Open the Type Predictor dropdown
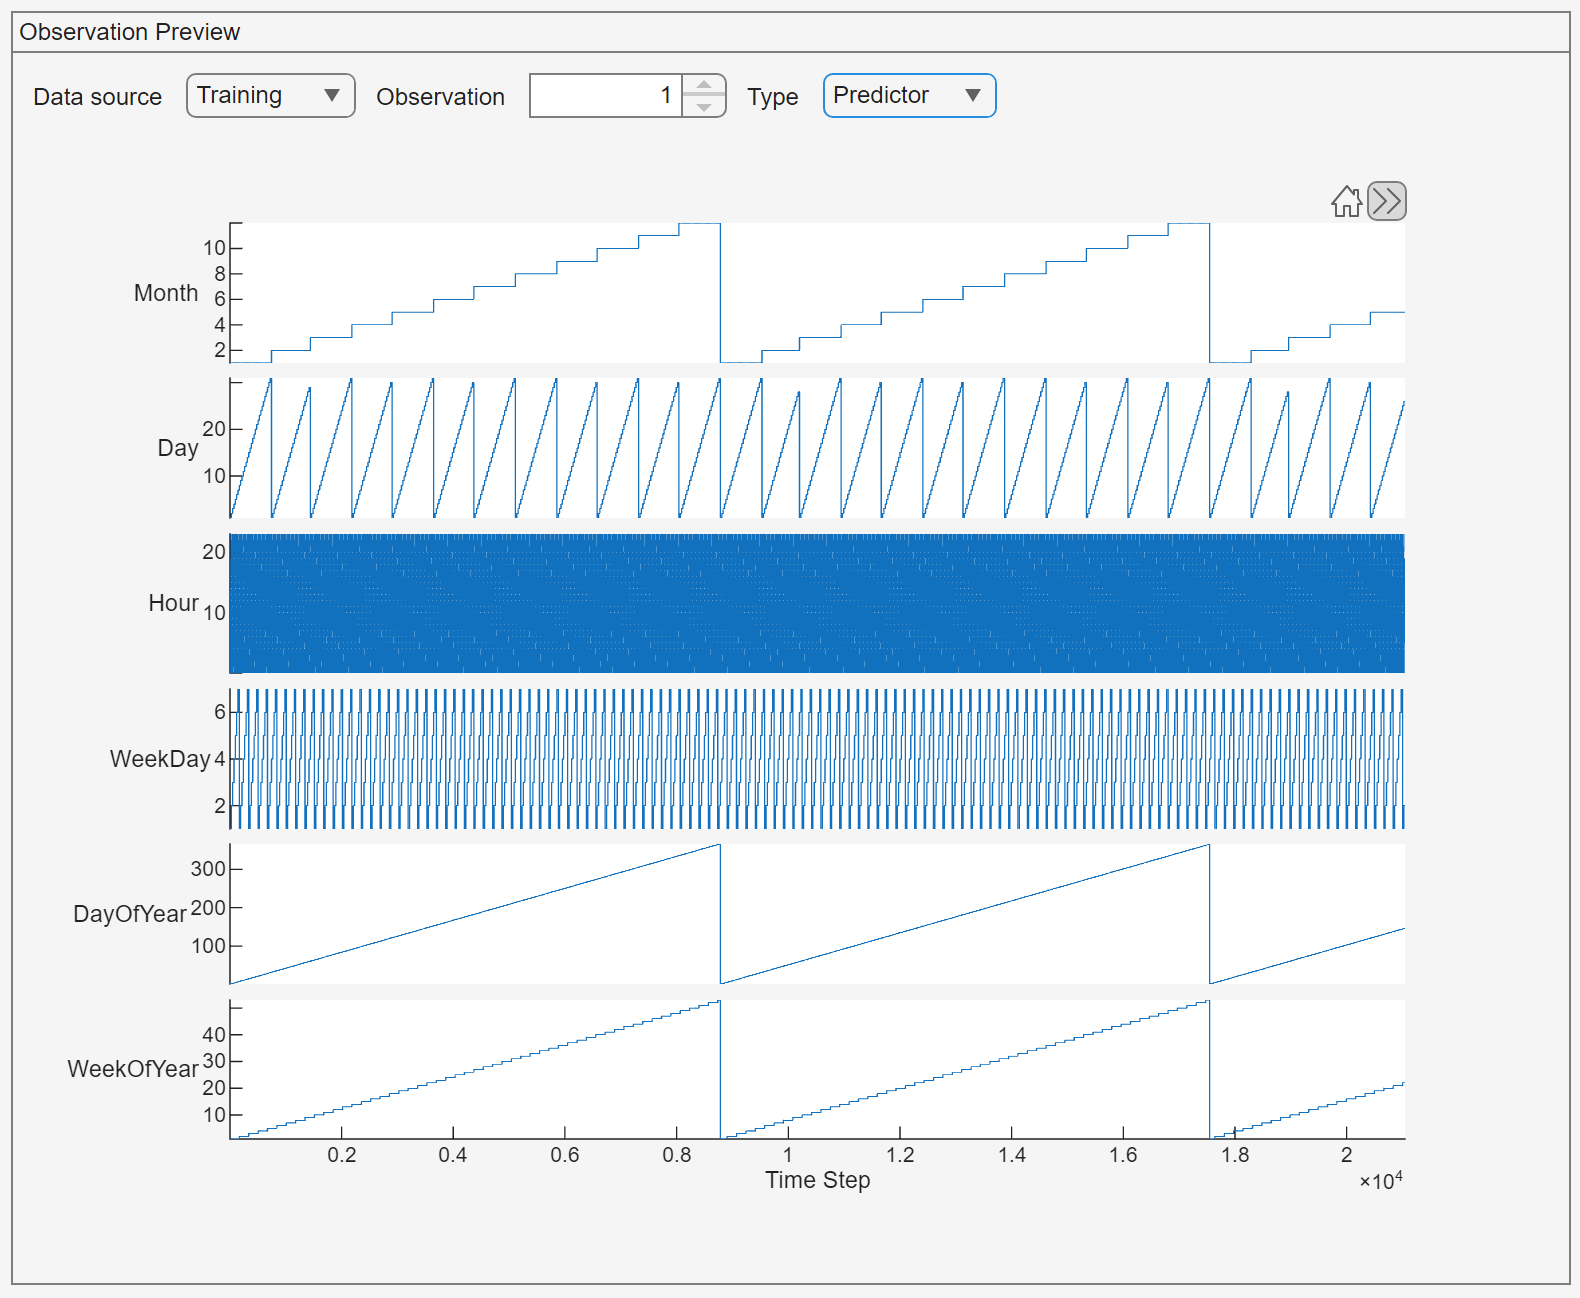1580x1298 pixels. point(908,96)
